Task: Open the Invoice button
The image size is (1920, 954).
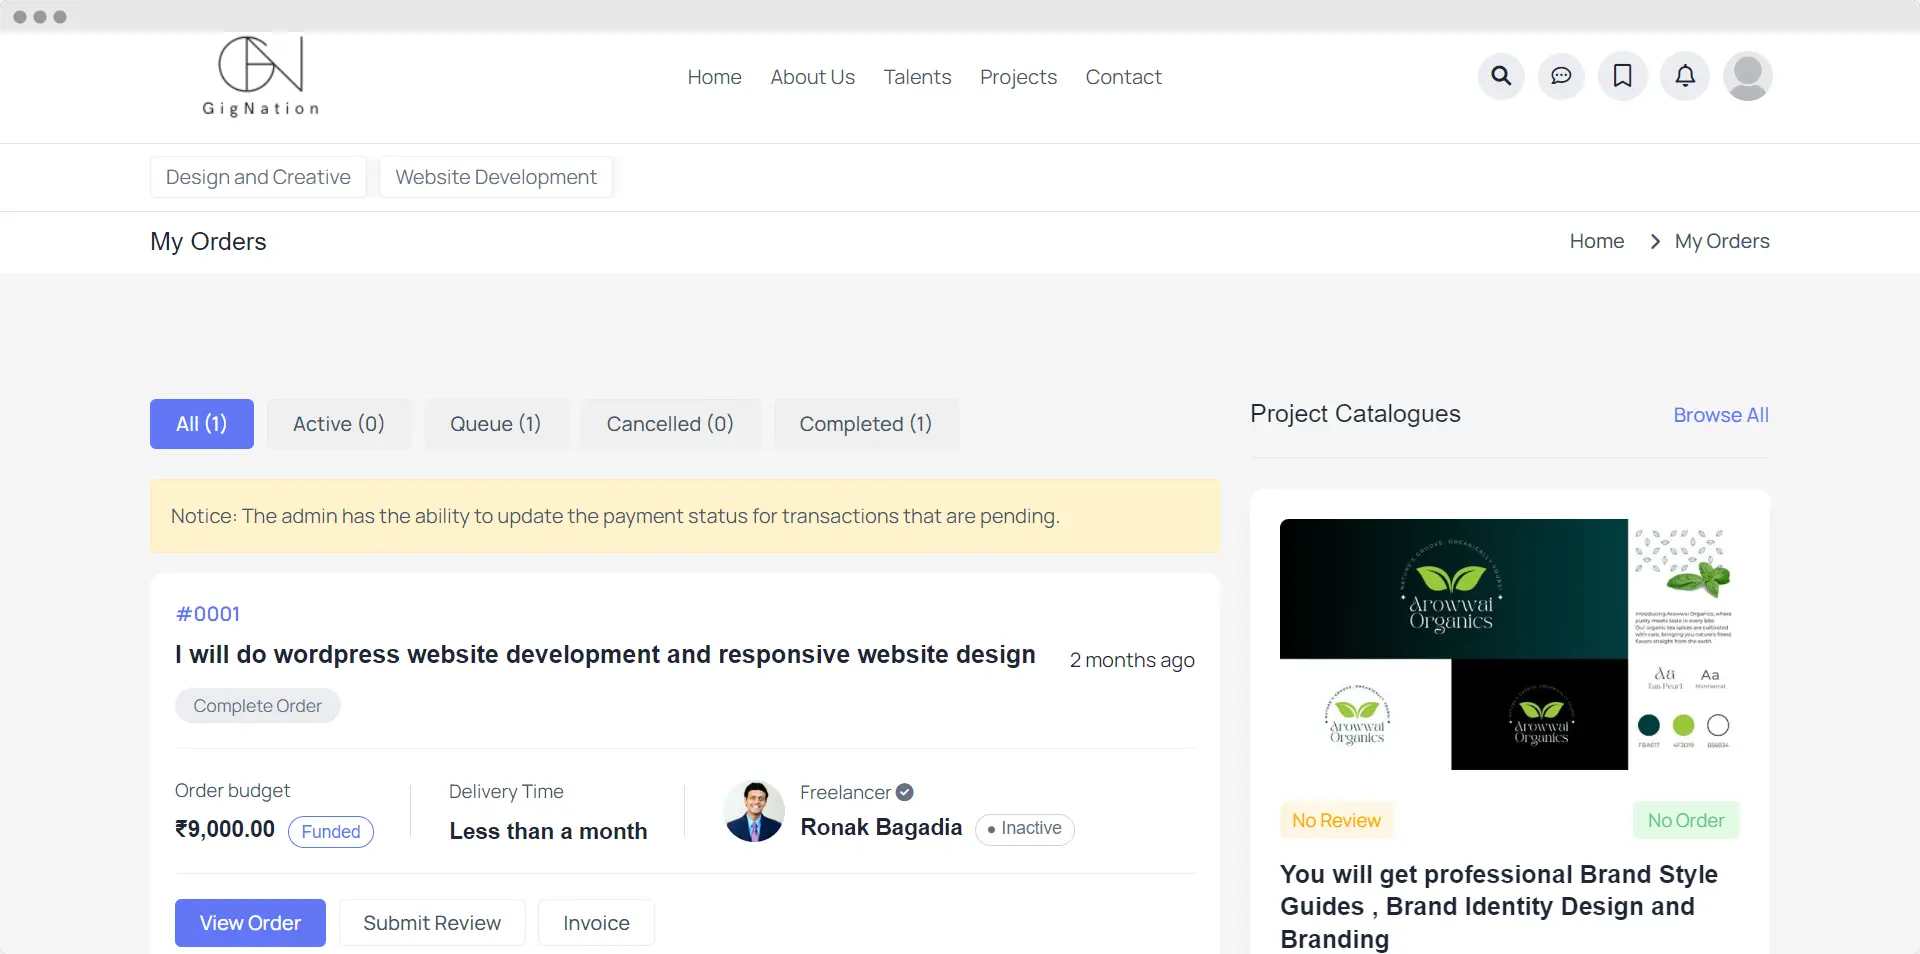Action: click(x=596, y=923)
